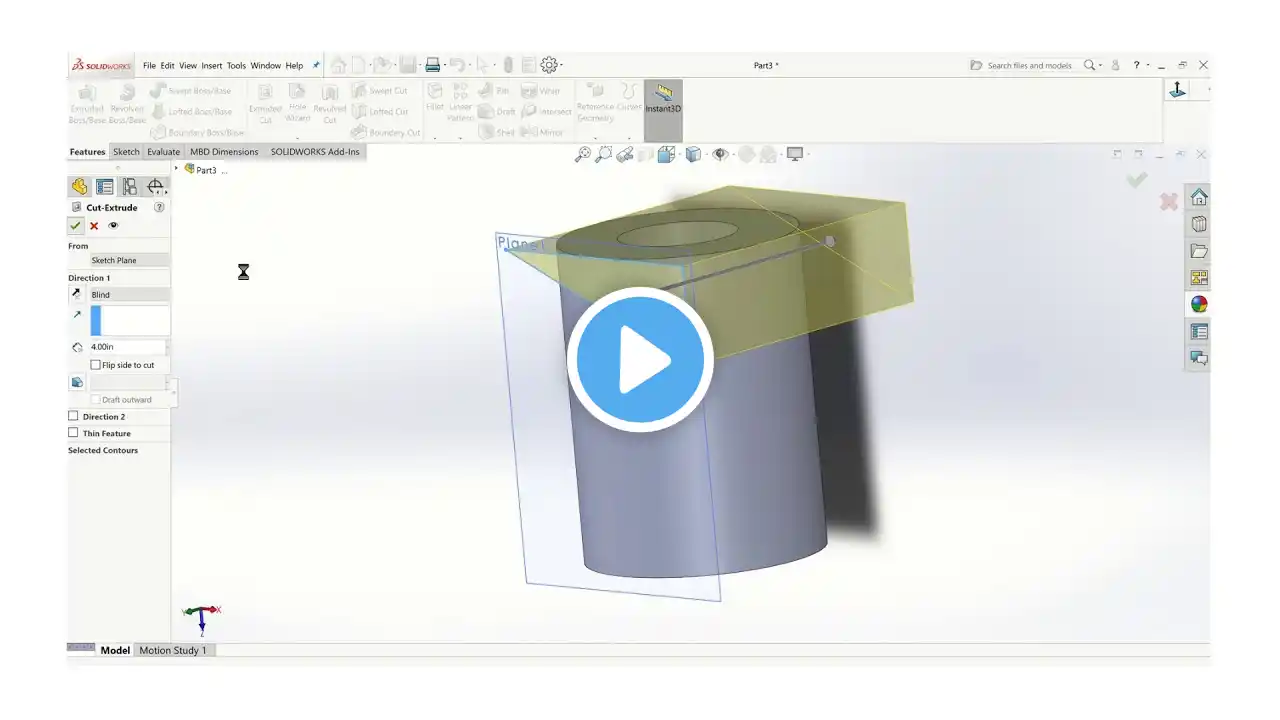The image size is (1280, 720).
Task: Open SOLIDWORKS Forum task pane icon
Action: click(x=1199, y=358)
